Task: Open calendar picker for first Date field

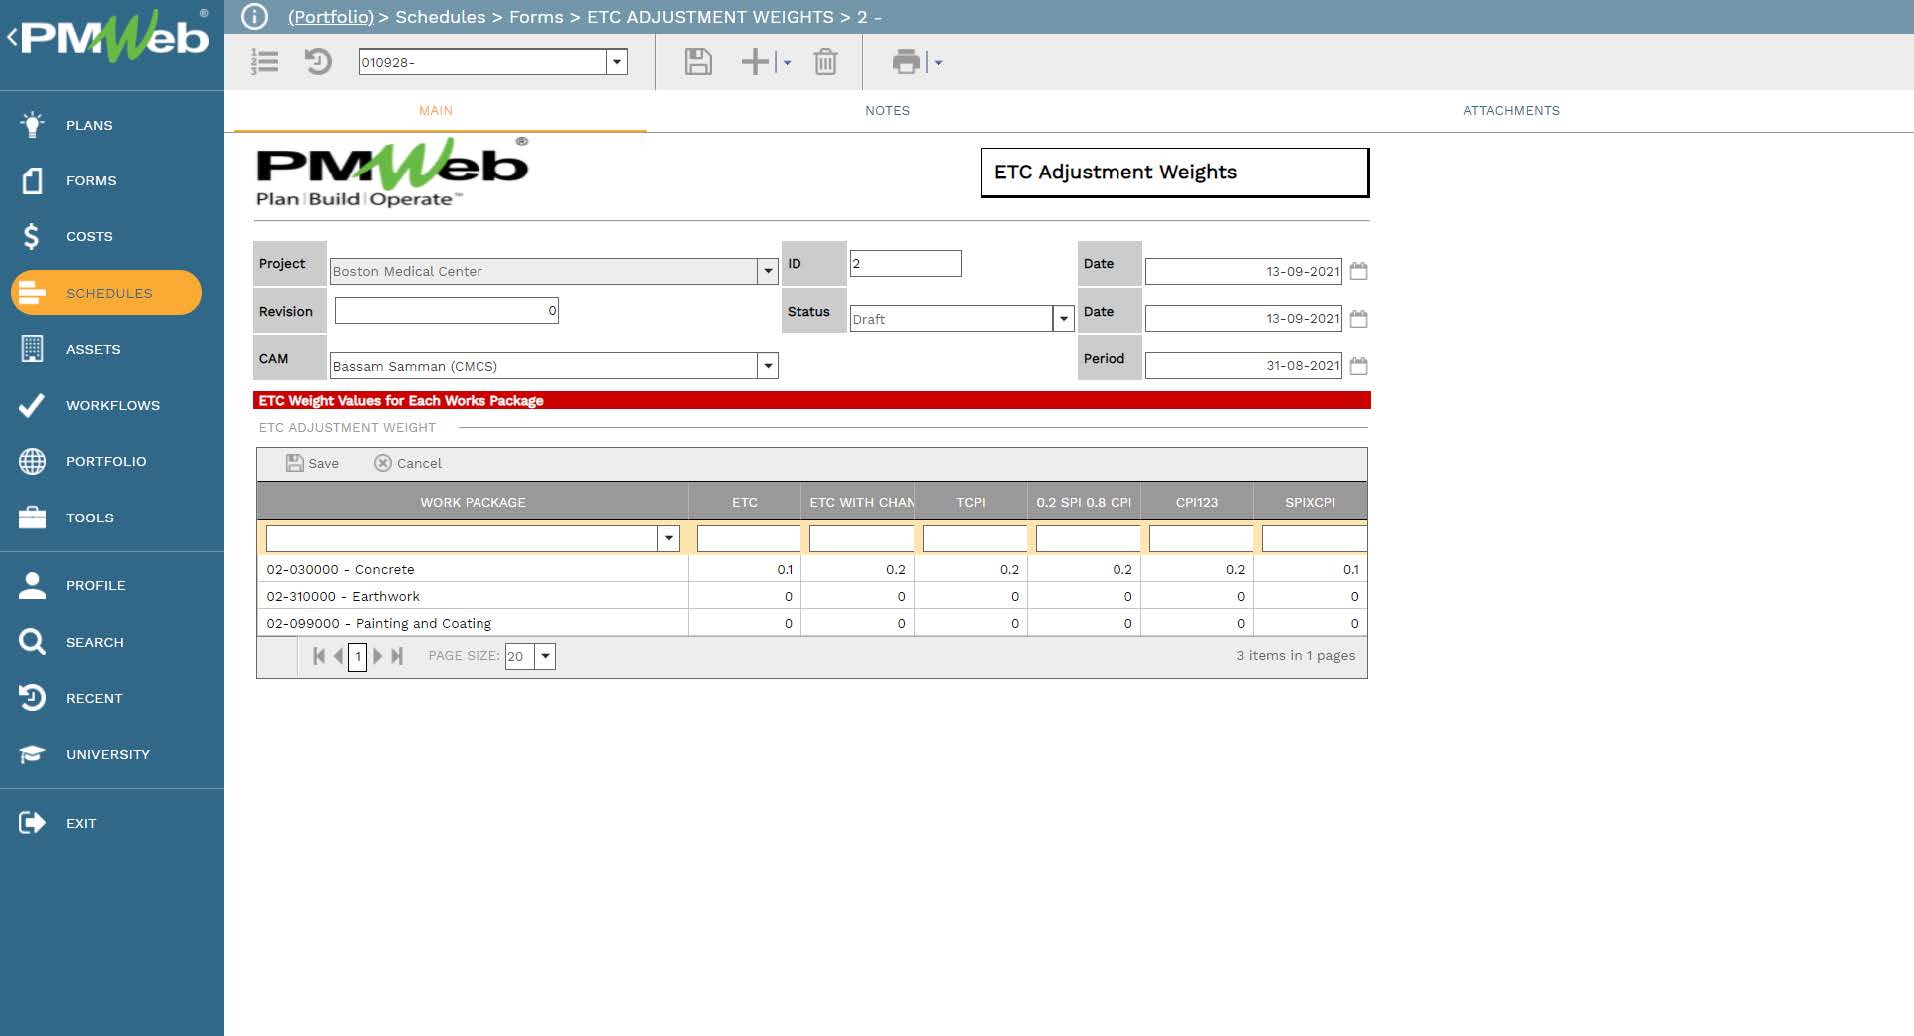Action: [1358, 271]
